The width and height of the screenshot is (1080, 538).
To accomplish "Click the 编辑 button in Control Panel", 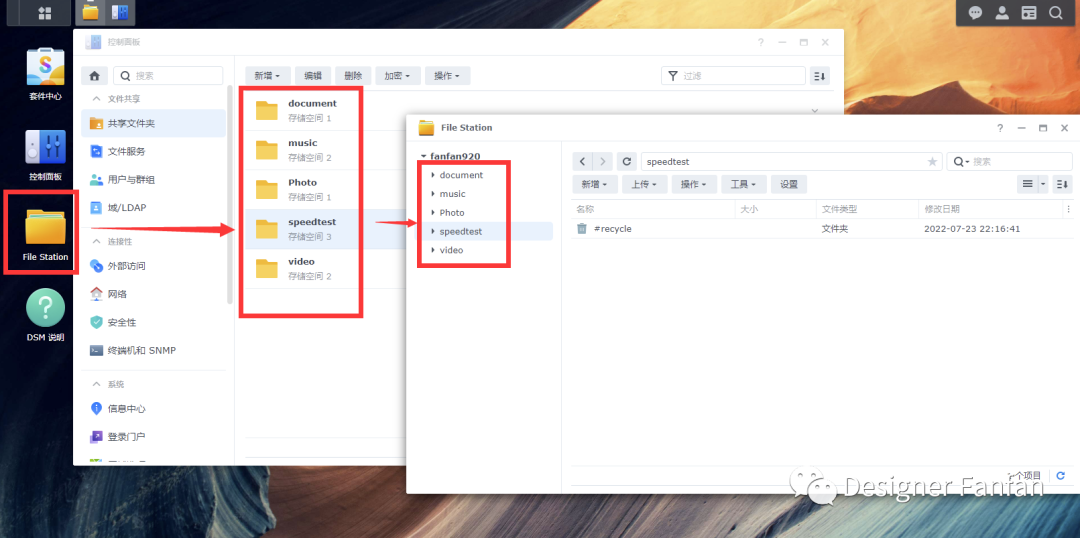I will pyautogui.click(x=313, y=76).
